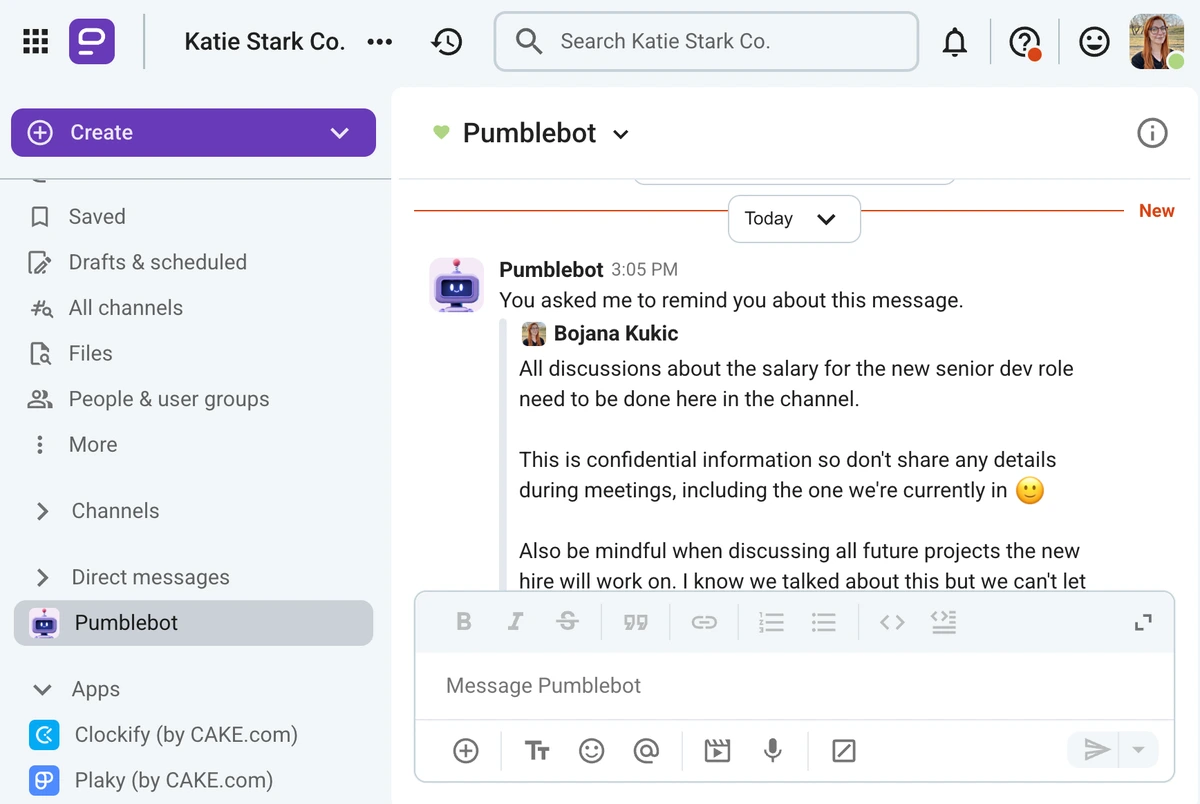Open workspace options via the ellipsis next to Katie Stark Co.
The height and width of the screenshot is (804, 1200).
click(379, 41)
